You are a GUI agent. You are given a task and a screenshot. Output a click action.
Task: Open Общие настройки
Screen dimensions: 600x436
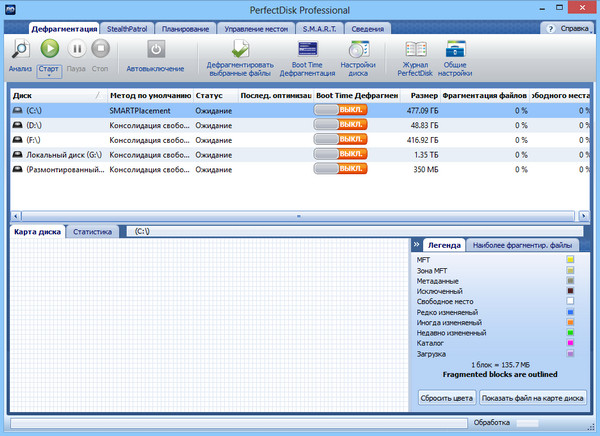pyautogui.click(x=456, y=50)
